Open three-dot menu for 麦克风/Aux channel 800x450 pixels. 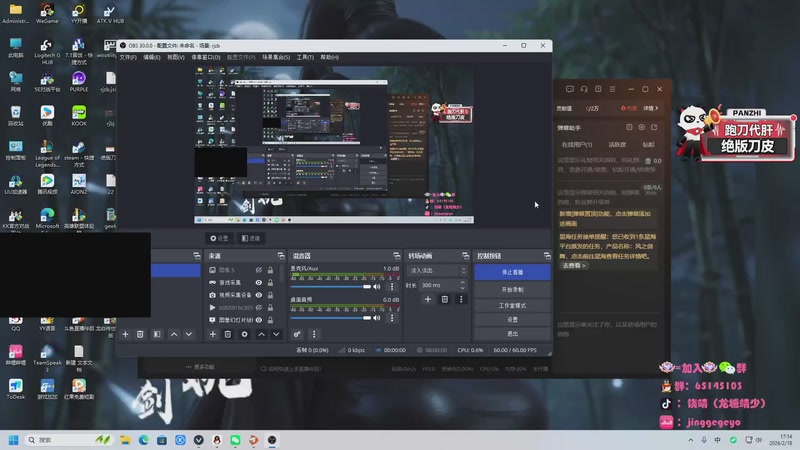tap(392, 287)
